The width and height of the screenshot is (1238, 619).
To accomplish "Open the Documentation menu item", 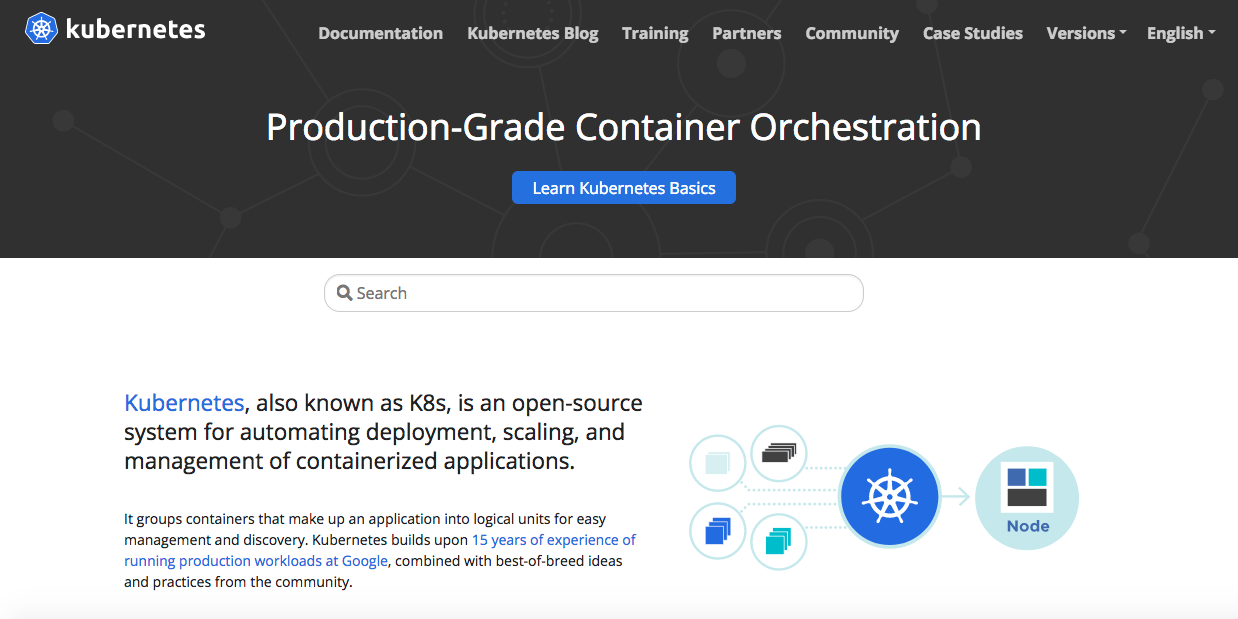I will tap(380, 33).
